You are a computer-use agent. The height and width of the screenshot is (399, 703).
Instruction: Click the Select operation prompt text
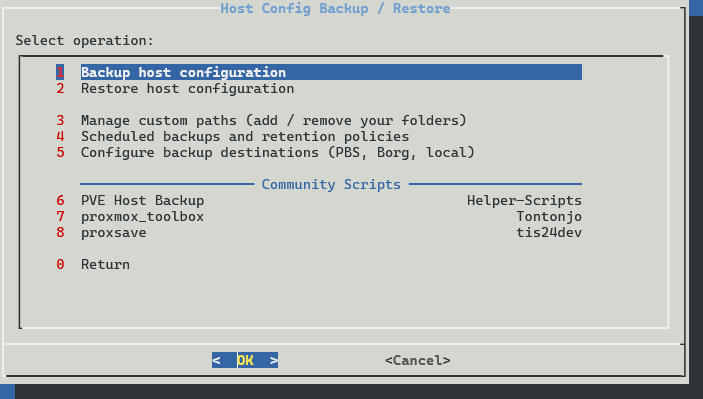[x=84, y=41]
